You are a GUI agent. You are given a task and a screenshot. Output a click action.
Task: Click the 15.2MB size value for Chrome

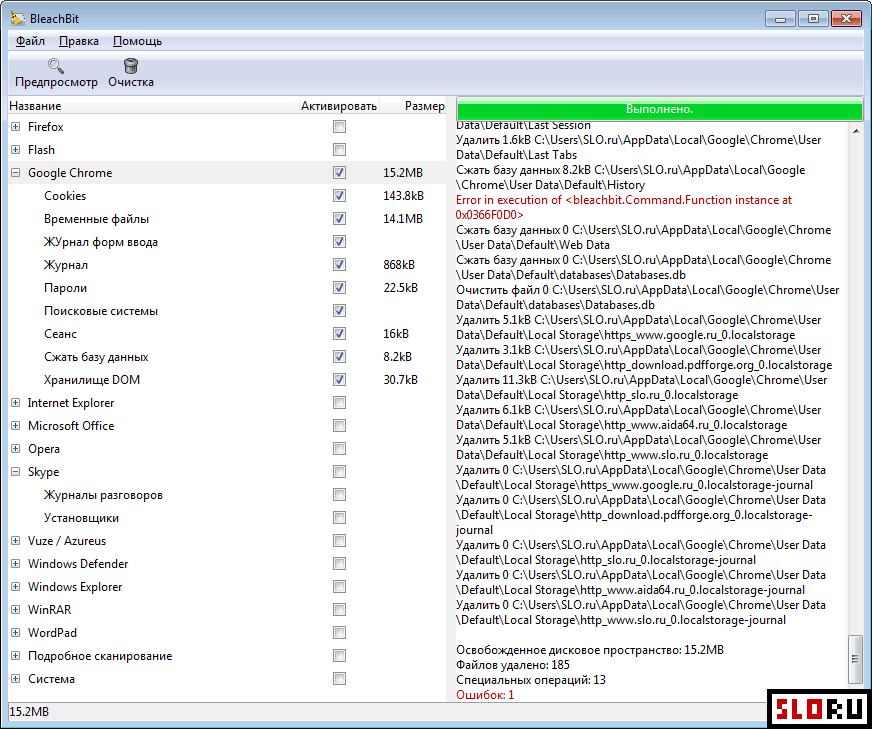click(x=403, y=173)
